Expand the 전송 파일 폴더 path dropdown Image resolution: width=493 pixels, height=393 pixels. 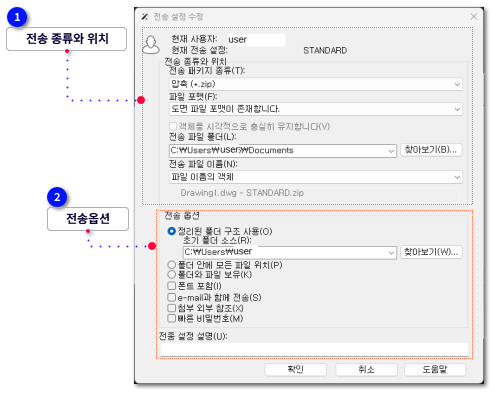coord(391,151)
